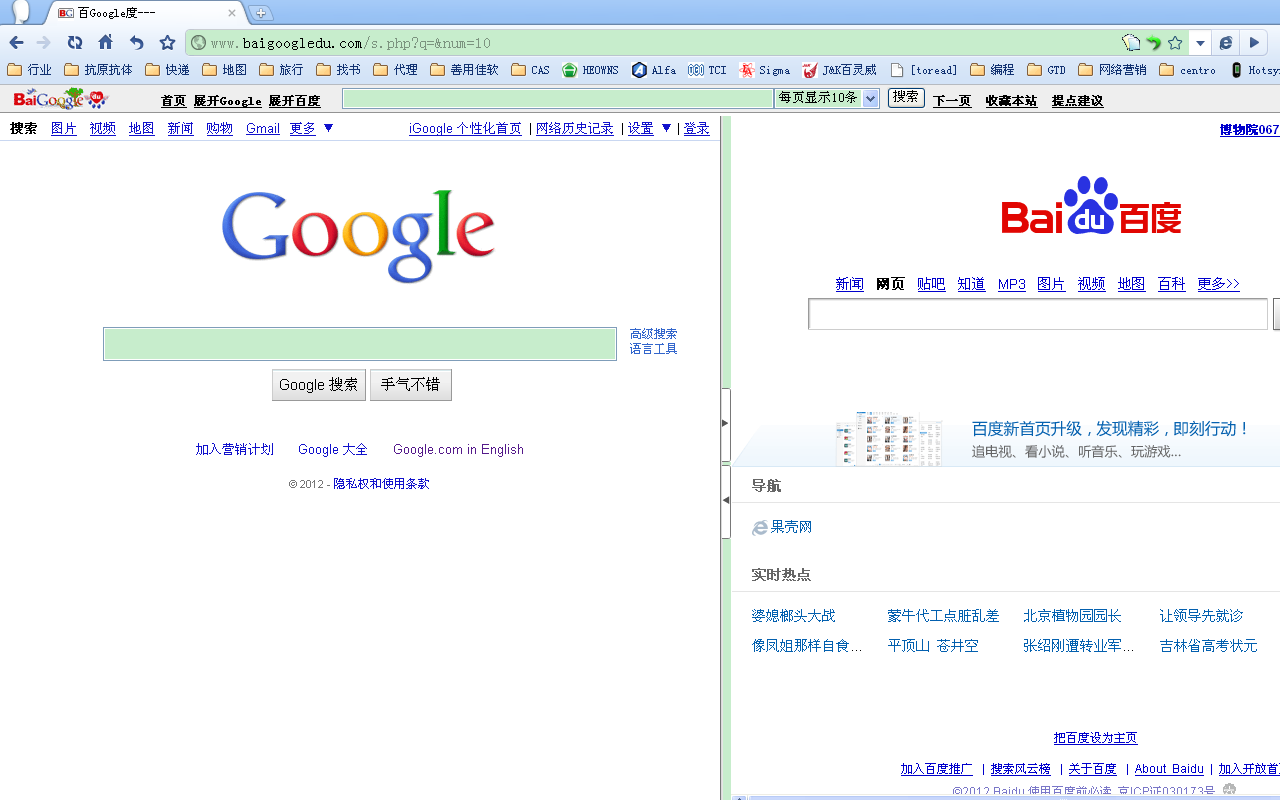The width and height of the screenshot is (1280, 800).
Task: Open the 抗原抗体 bookmark folder
Action: 98,70
